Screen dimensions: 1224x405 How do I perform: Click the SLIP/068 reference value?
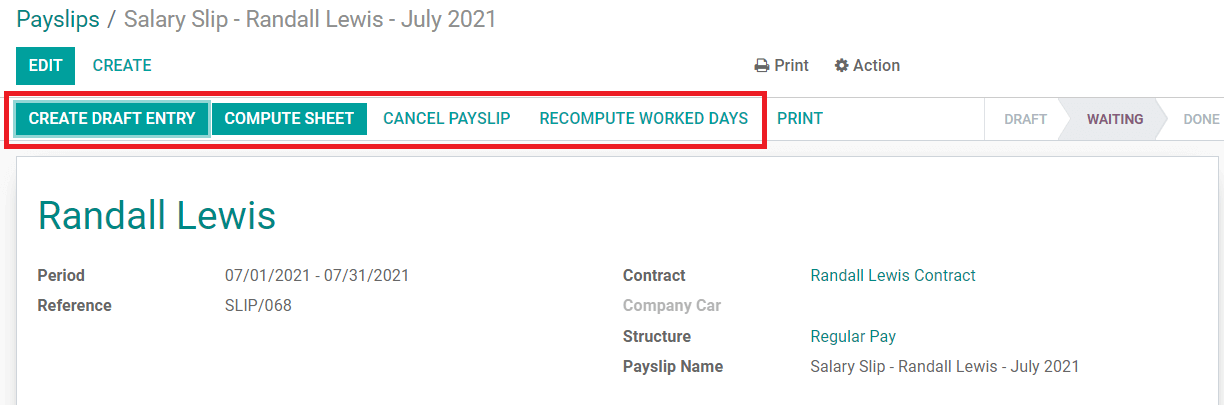point(258,305)
